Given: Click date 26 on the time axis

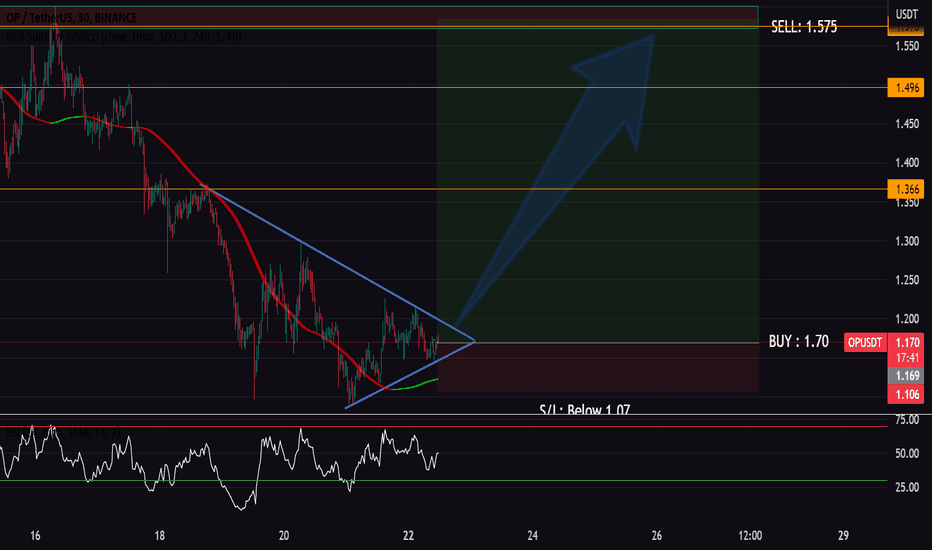Looking at the screenshot, I should [x=656, y=536].
